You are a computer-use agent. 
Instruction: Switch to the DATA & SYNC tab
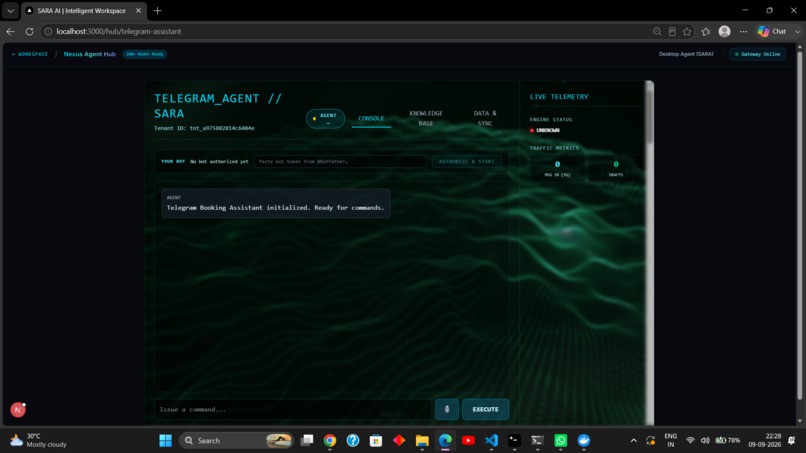pos(485,118)
